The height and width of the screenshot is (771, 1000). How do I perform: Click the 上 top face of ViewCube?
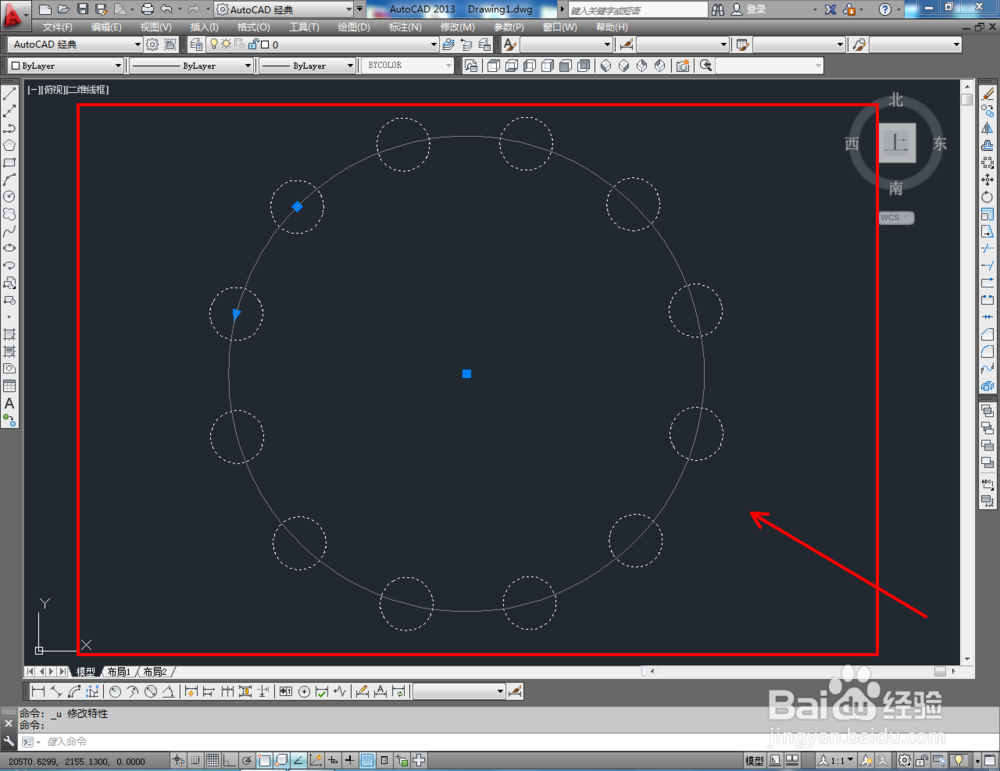(x=897, y=143)
